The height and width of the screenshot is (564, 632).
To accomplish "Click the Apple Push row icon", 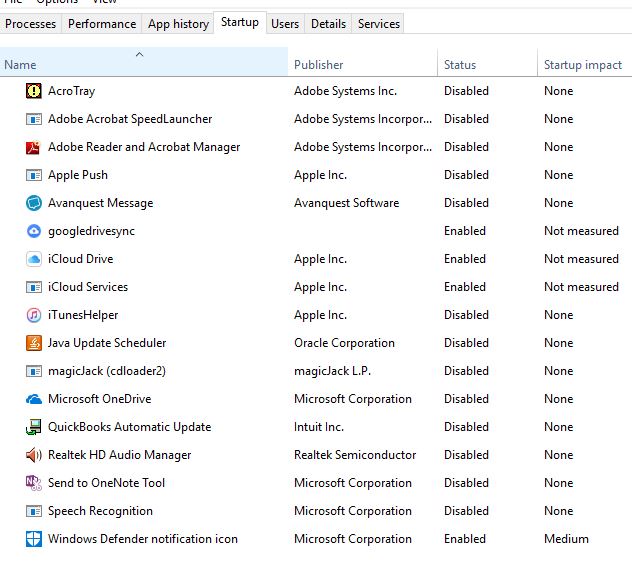I will [33, 175].
